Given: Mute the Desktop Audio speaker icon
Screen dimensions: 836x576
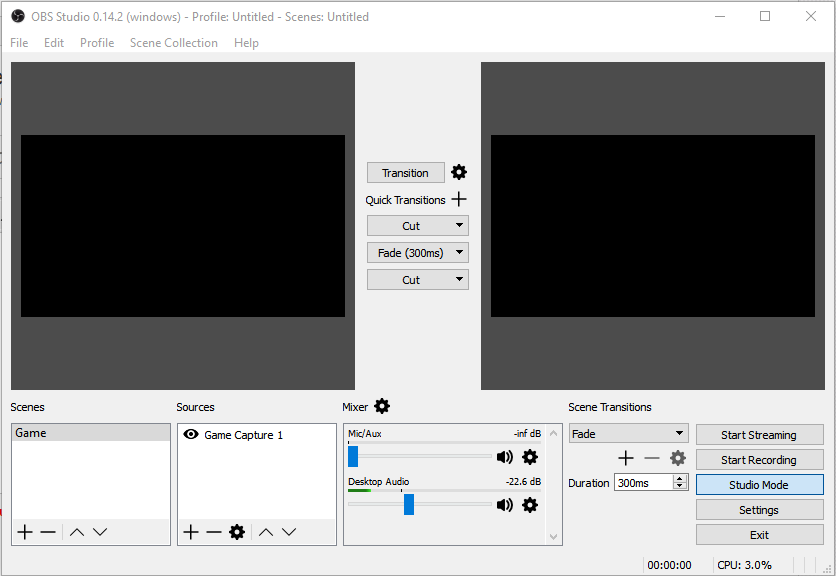Looking at the screenshot, I should (504, 505).
